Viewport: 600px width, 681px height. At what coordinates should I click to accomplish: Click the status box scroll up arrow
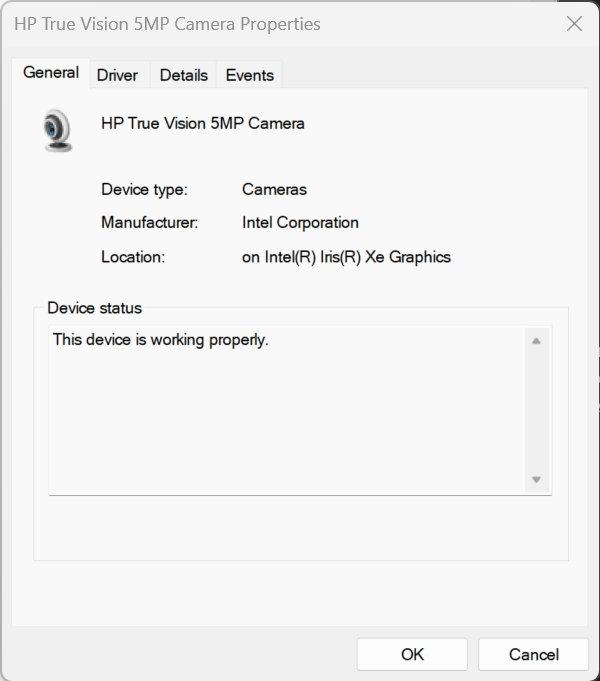(x=537, y=341)
